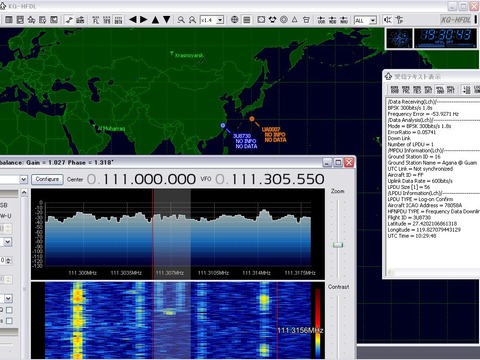Viewport: 480px width, 360px height.
Task: Toggle the pressed third label display icon
Action: coord(118,20)
